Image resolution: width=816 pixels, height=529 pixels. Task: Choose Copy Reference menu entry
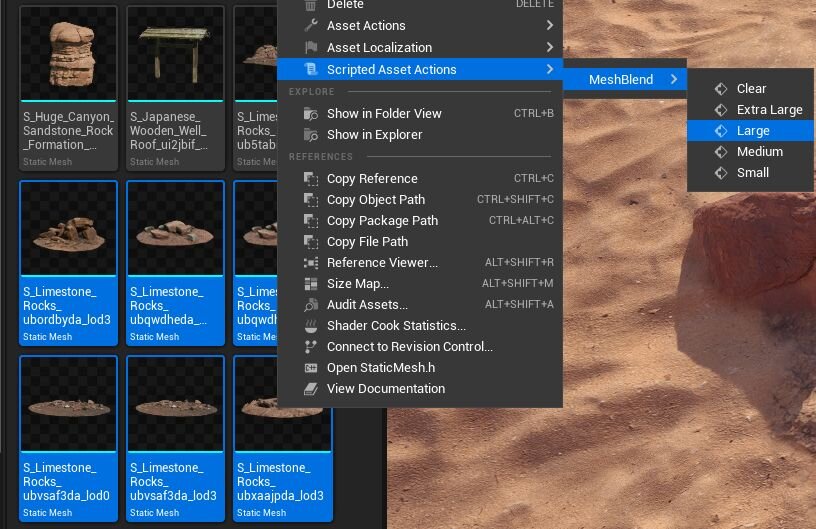click(419, 178)
